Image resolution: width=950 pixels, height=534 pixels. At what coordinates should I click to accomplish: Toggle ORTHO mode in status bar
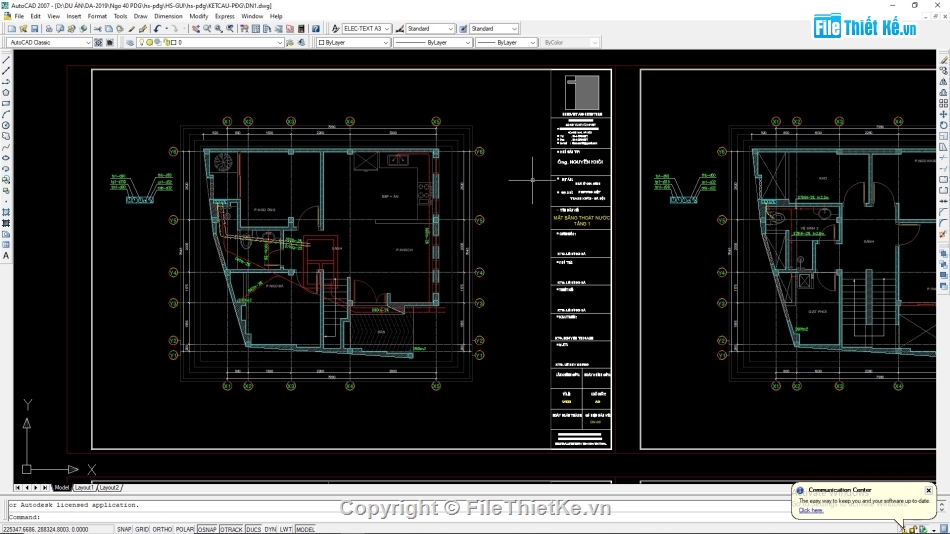pos(162,529)
